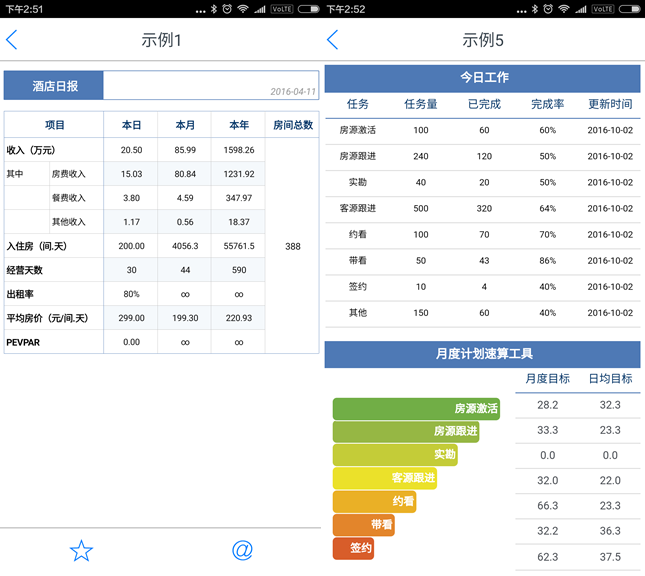Select the 示例5 page title
645x576 pixels.
483,40
